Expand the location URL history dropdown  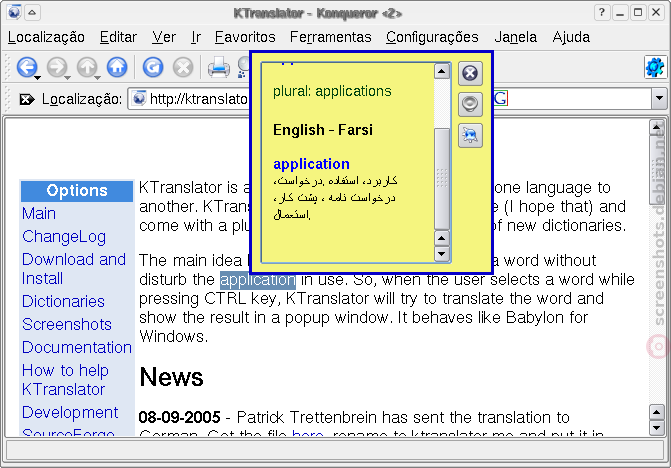tap(659, 99)
